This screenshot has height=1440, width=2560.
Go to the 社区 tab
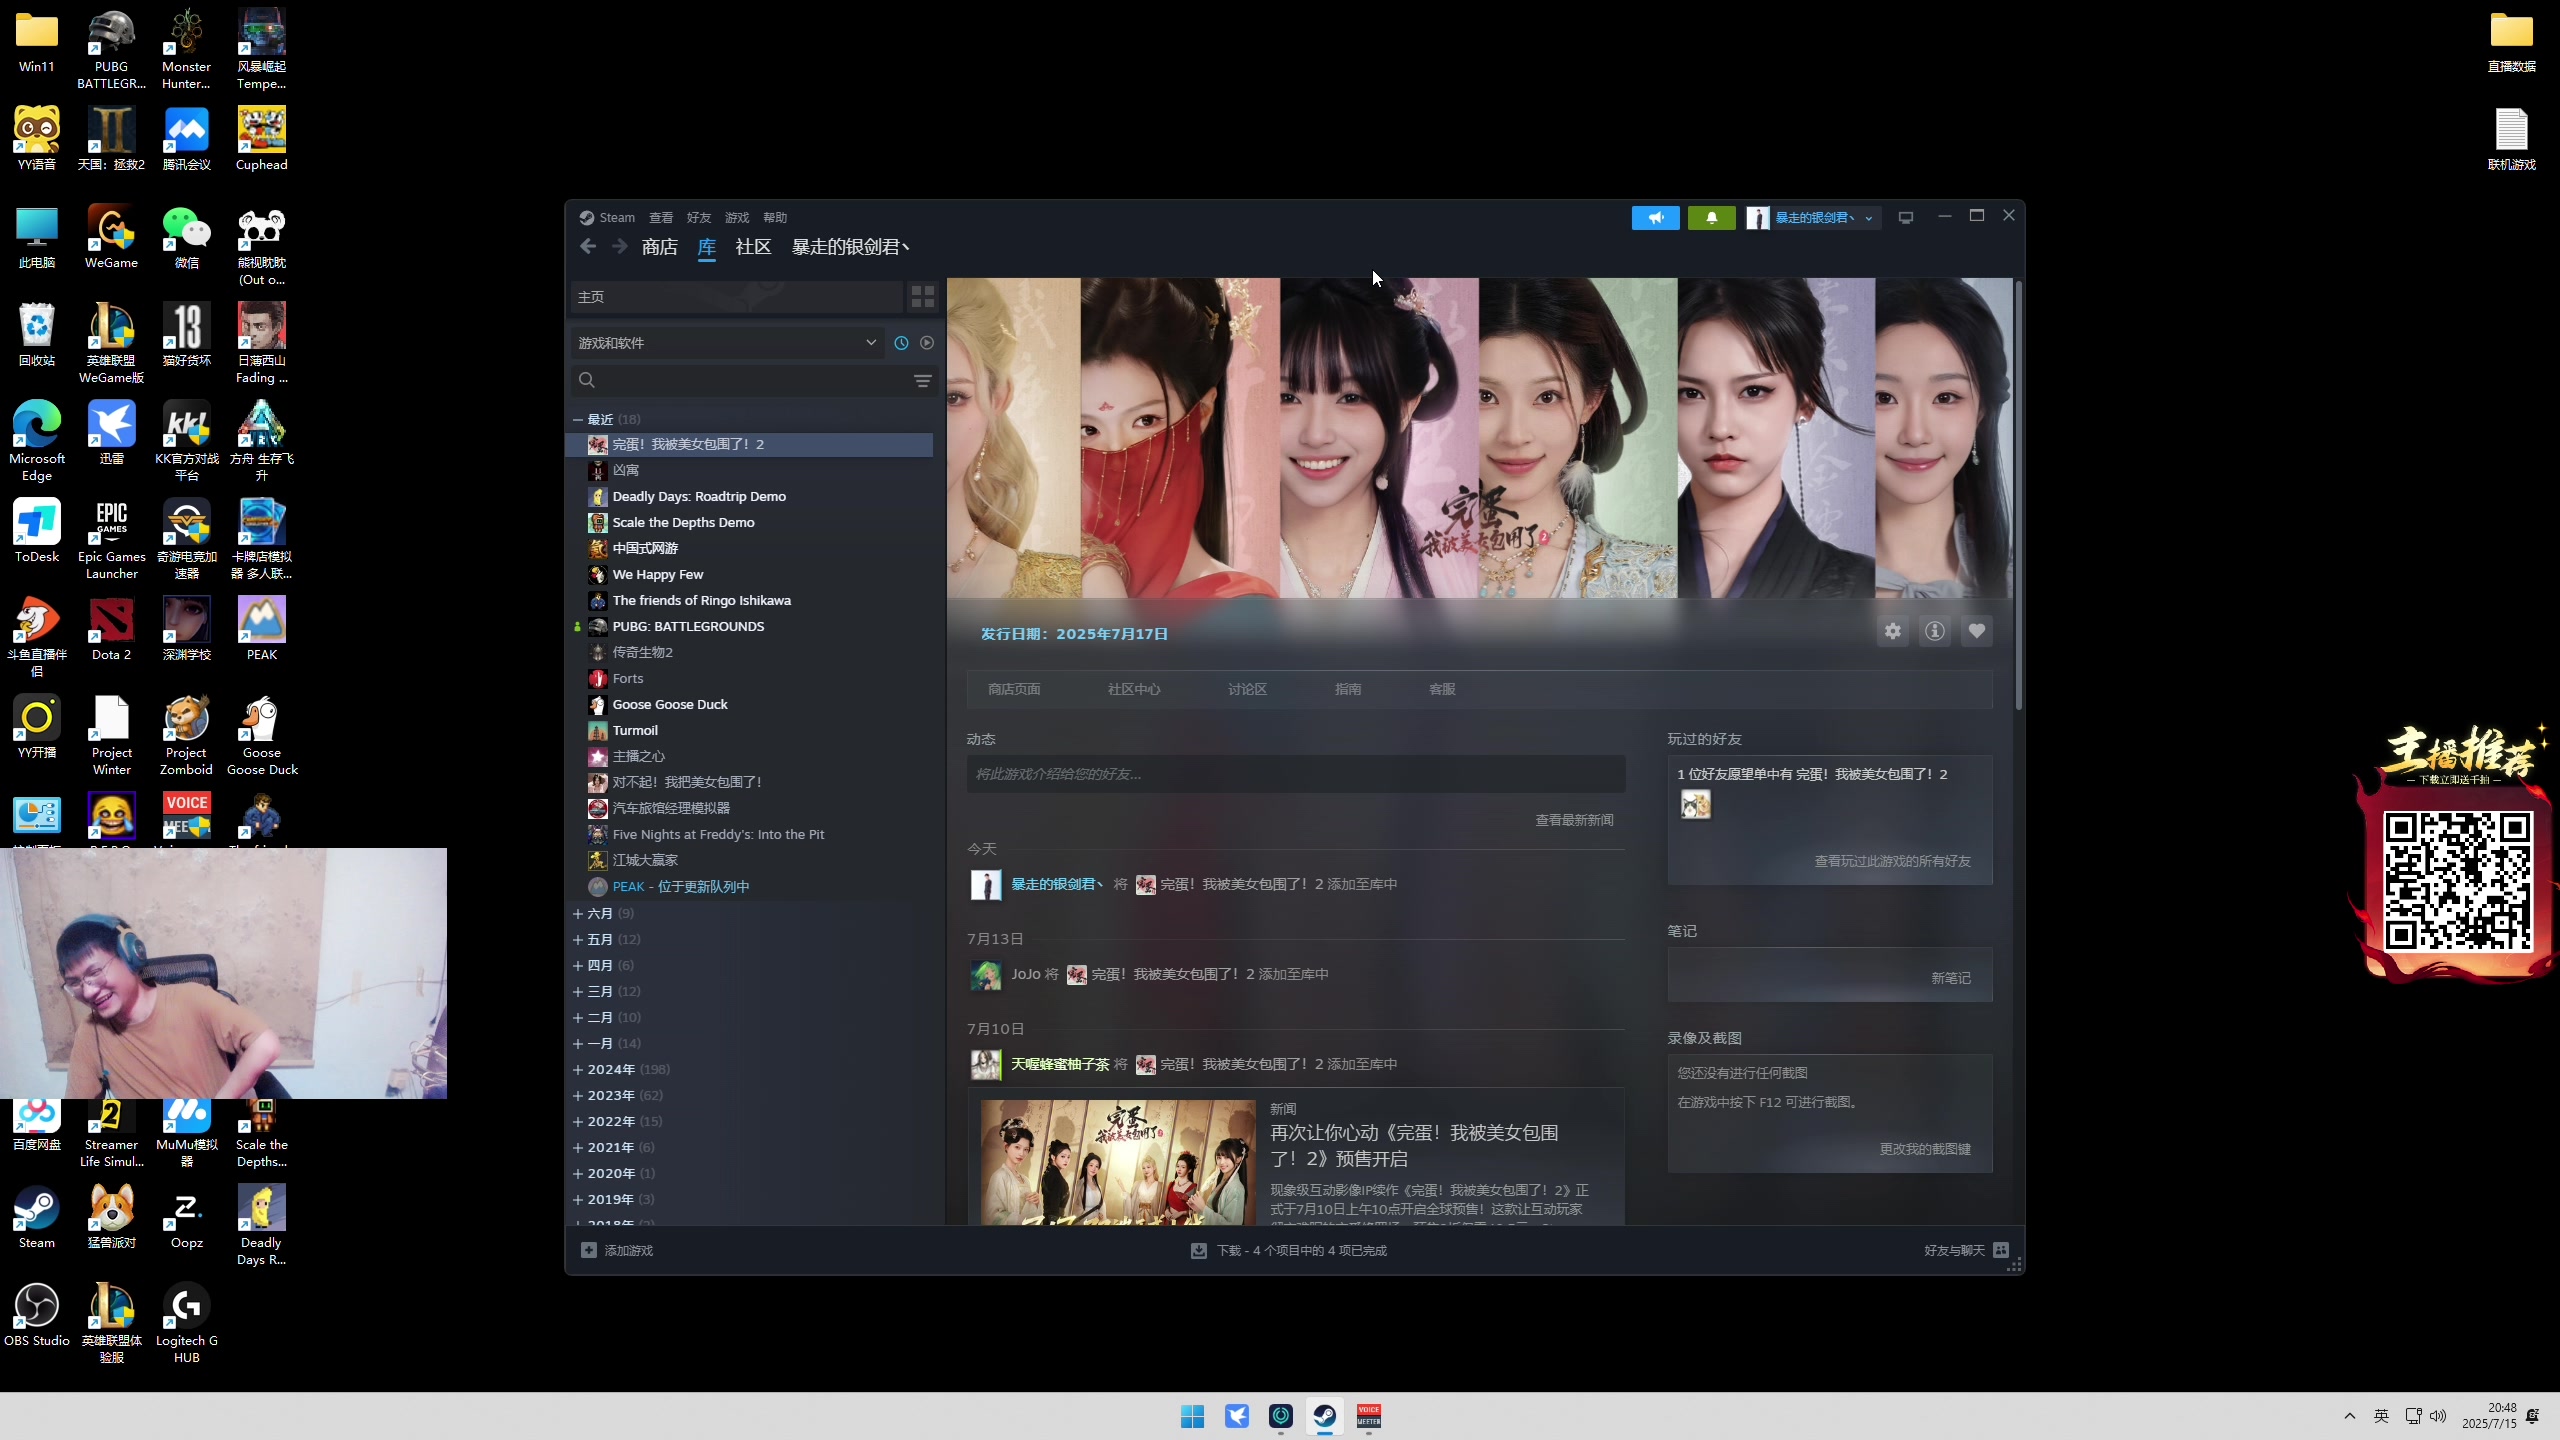[x=753, y=246]
